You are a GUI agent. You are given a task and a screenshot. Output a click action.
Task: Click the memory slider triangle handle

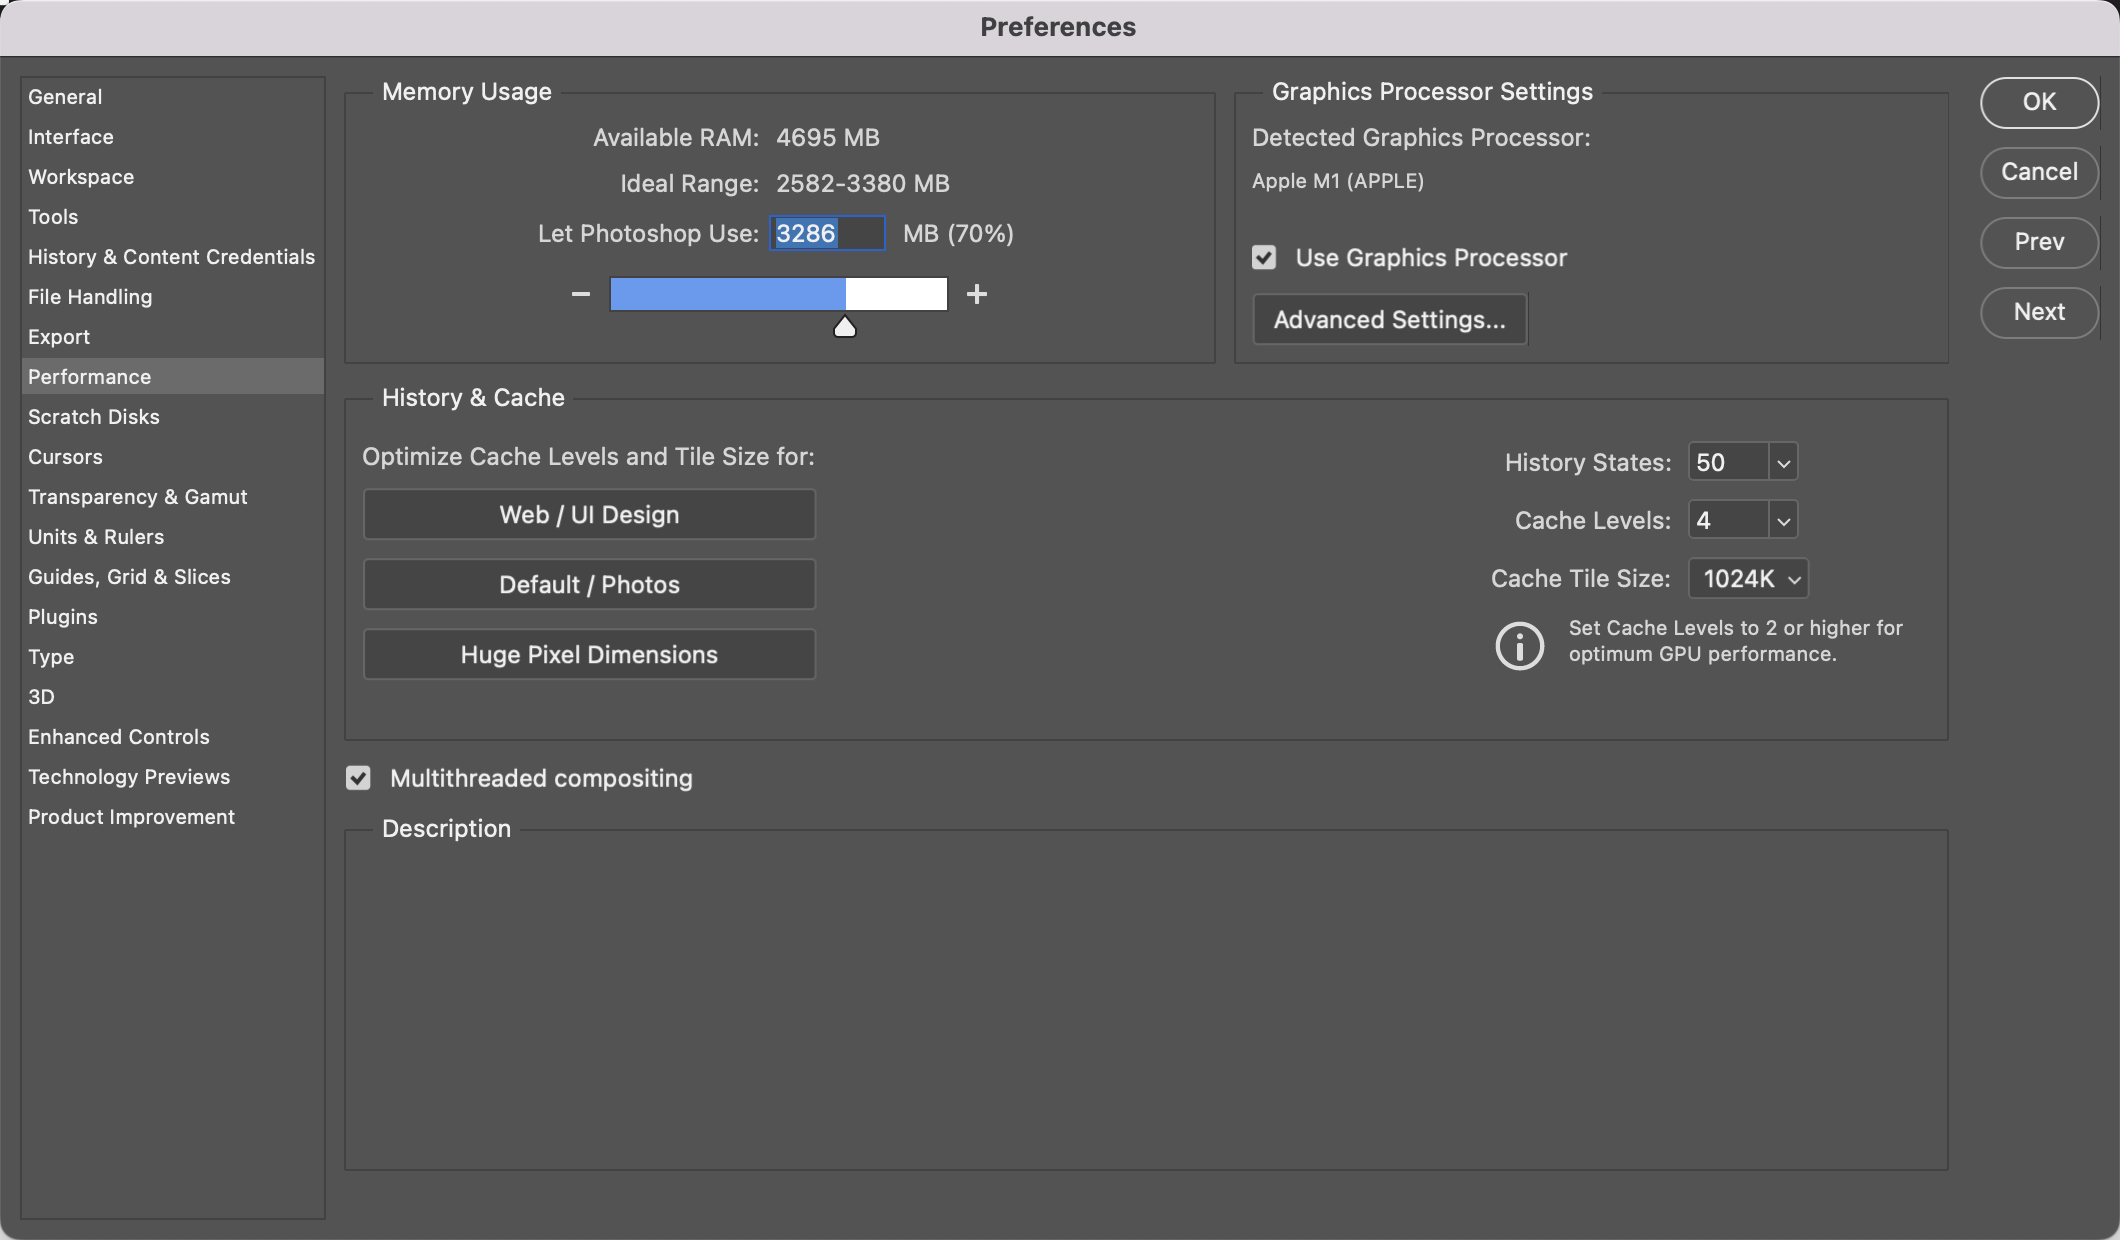[845, 327]
